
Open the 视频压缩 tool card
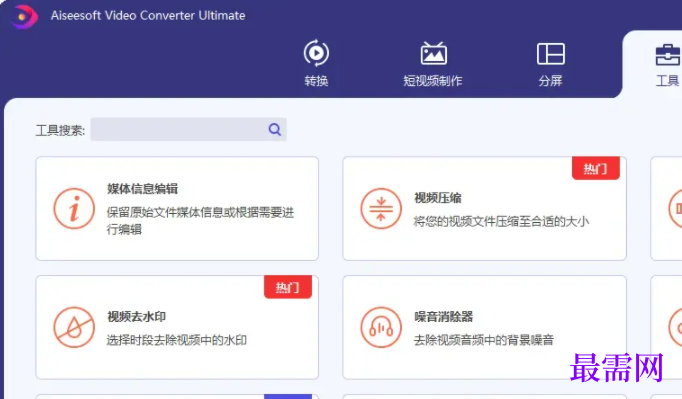point(484,208)
